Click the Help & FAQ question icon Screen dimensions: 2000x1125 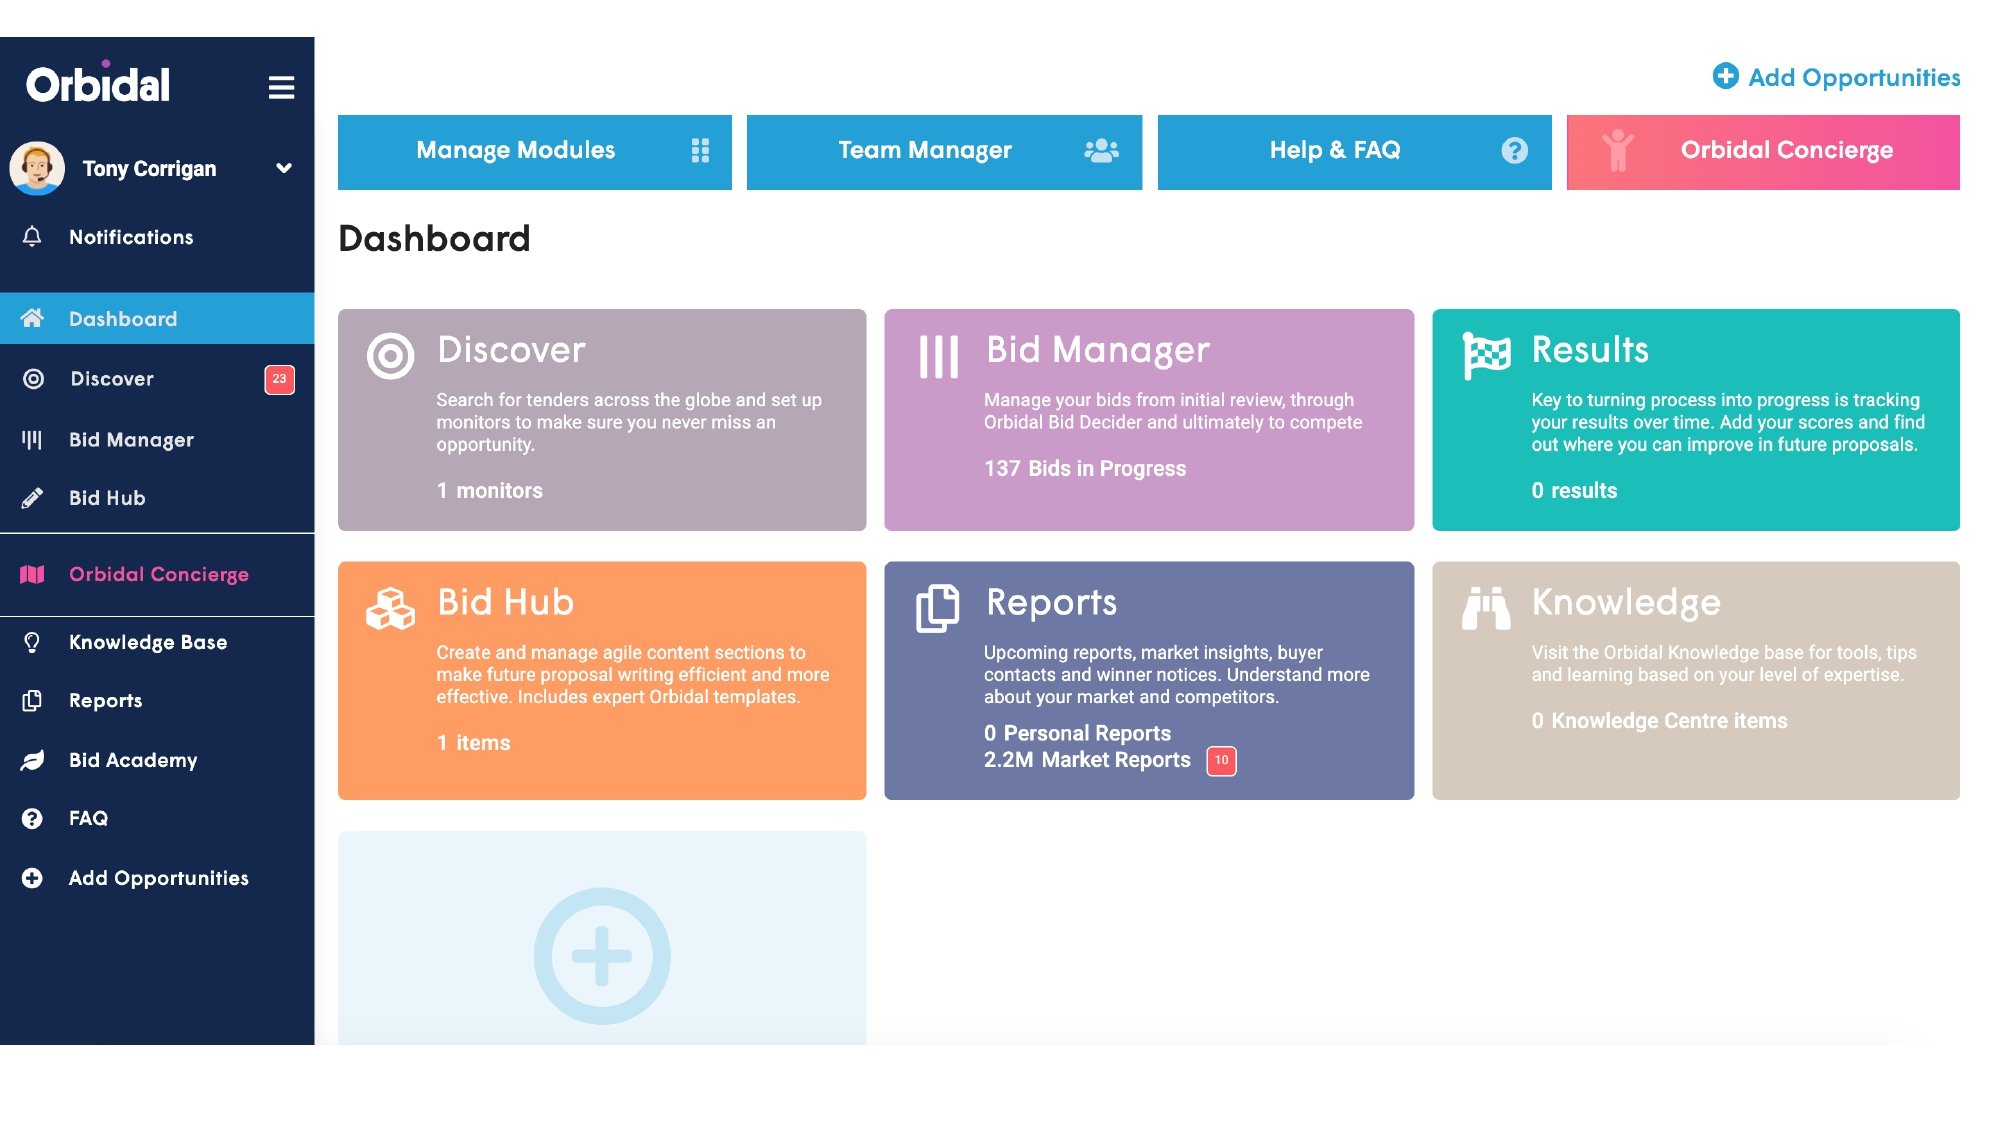click(x=1514, y=150)
